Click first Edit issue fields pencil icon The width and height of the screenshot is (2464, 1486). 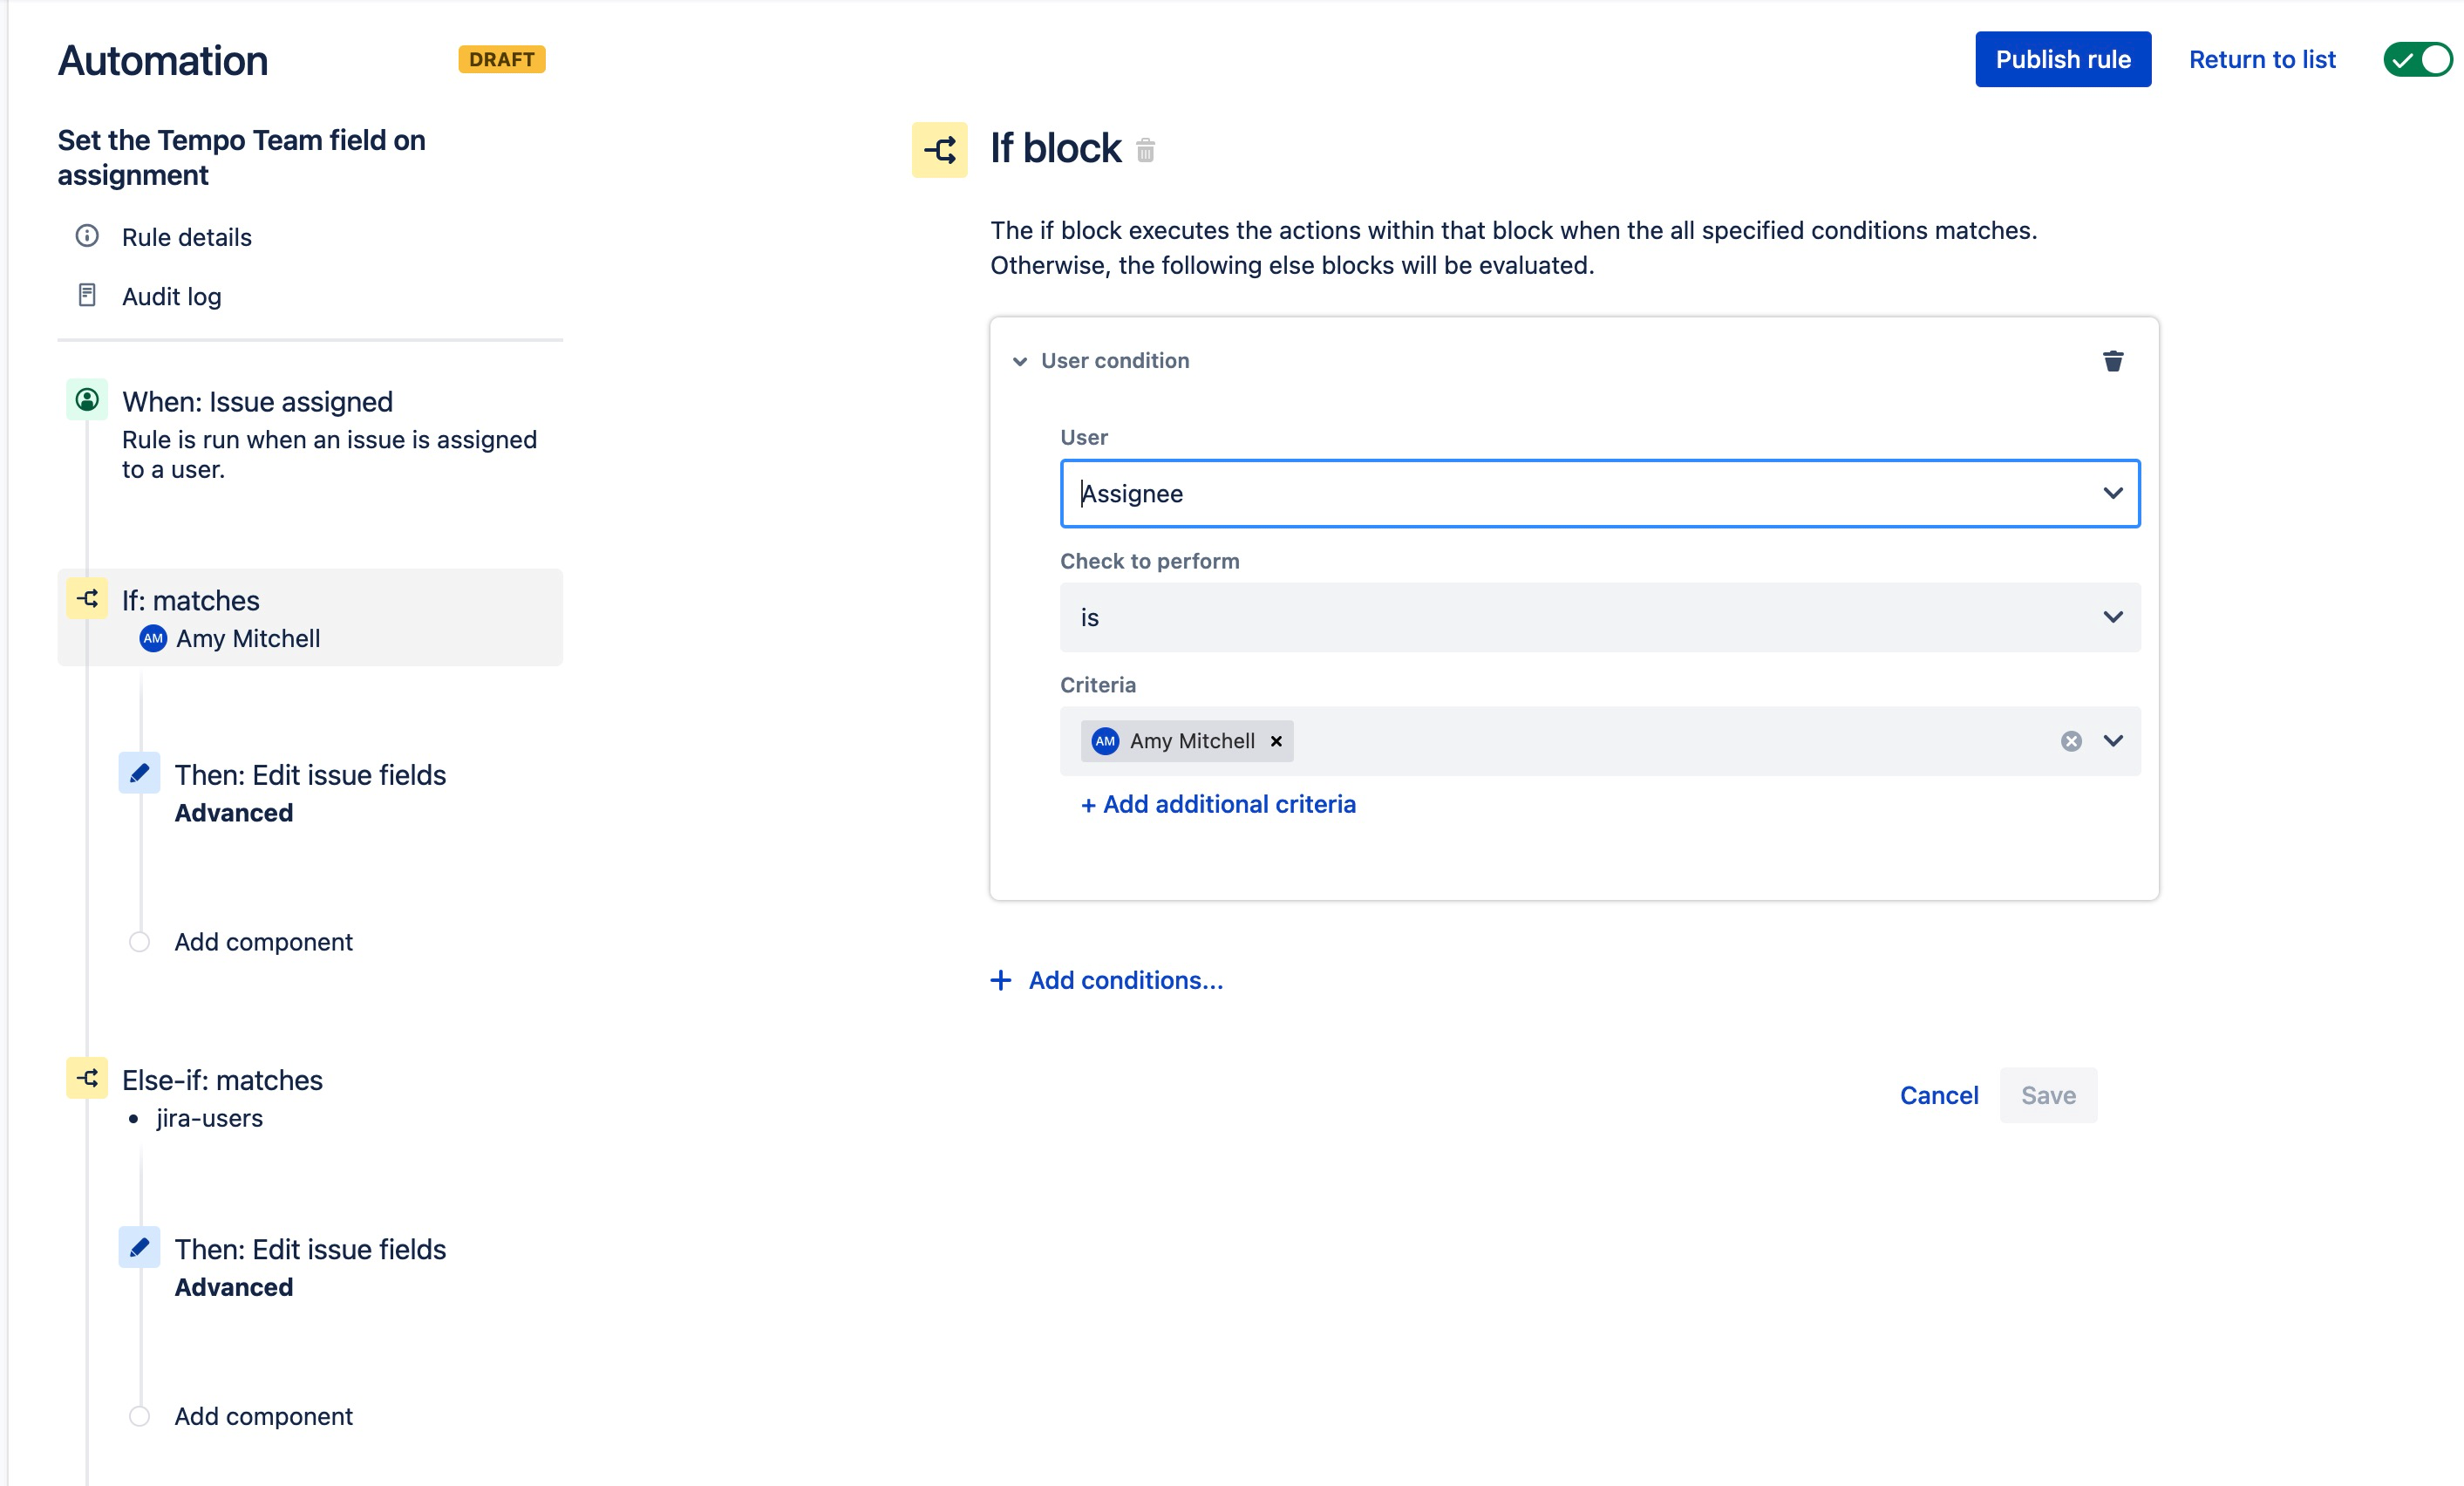pos(139,773)
